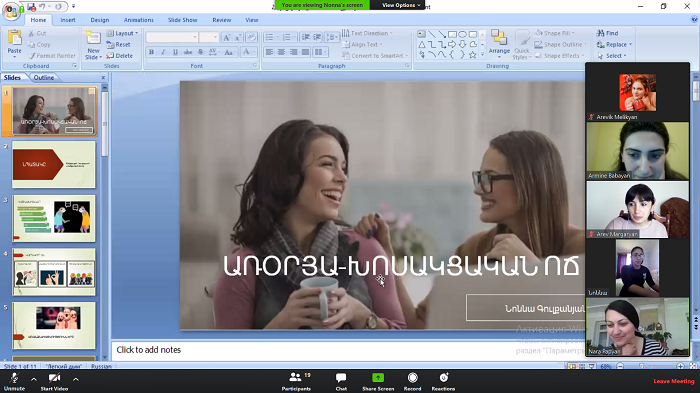
Task: Click the Leave Meeting button
Action: (674, 381)
